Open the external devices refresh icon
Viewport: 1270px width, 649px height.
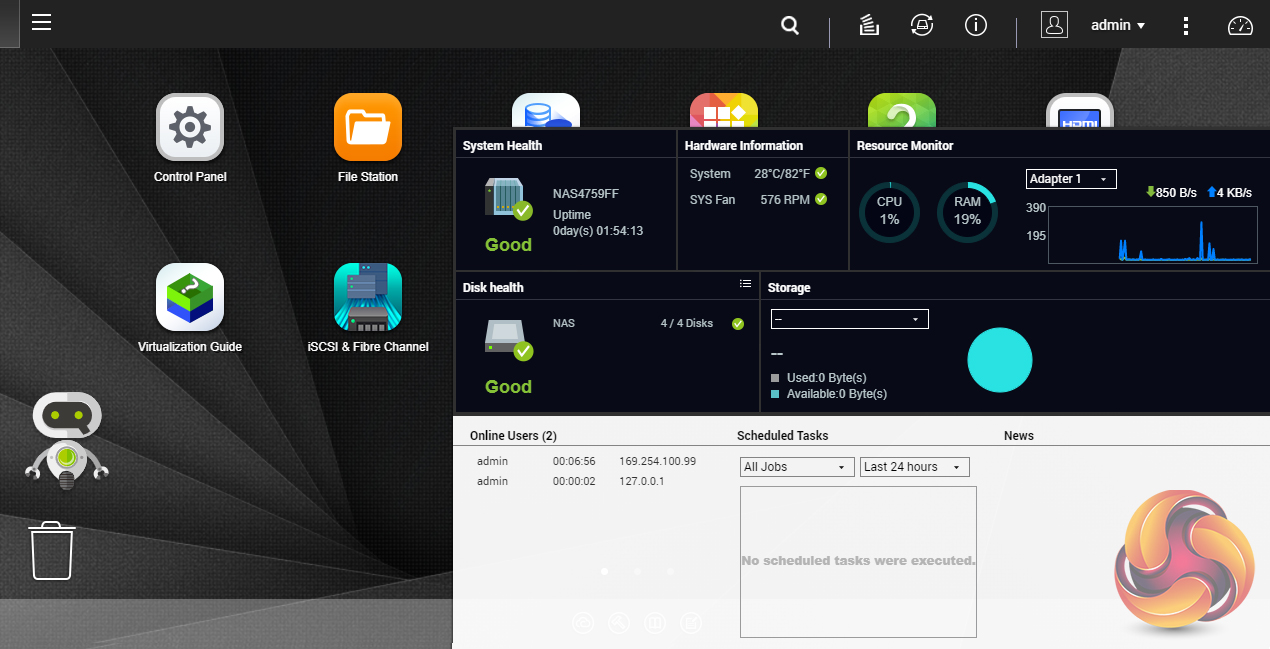pyautogui.click(x=921, y=26)
